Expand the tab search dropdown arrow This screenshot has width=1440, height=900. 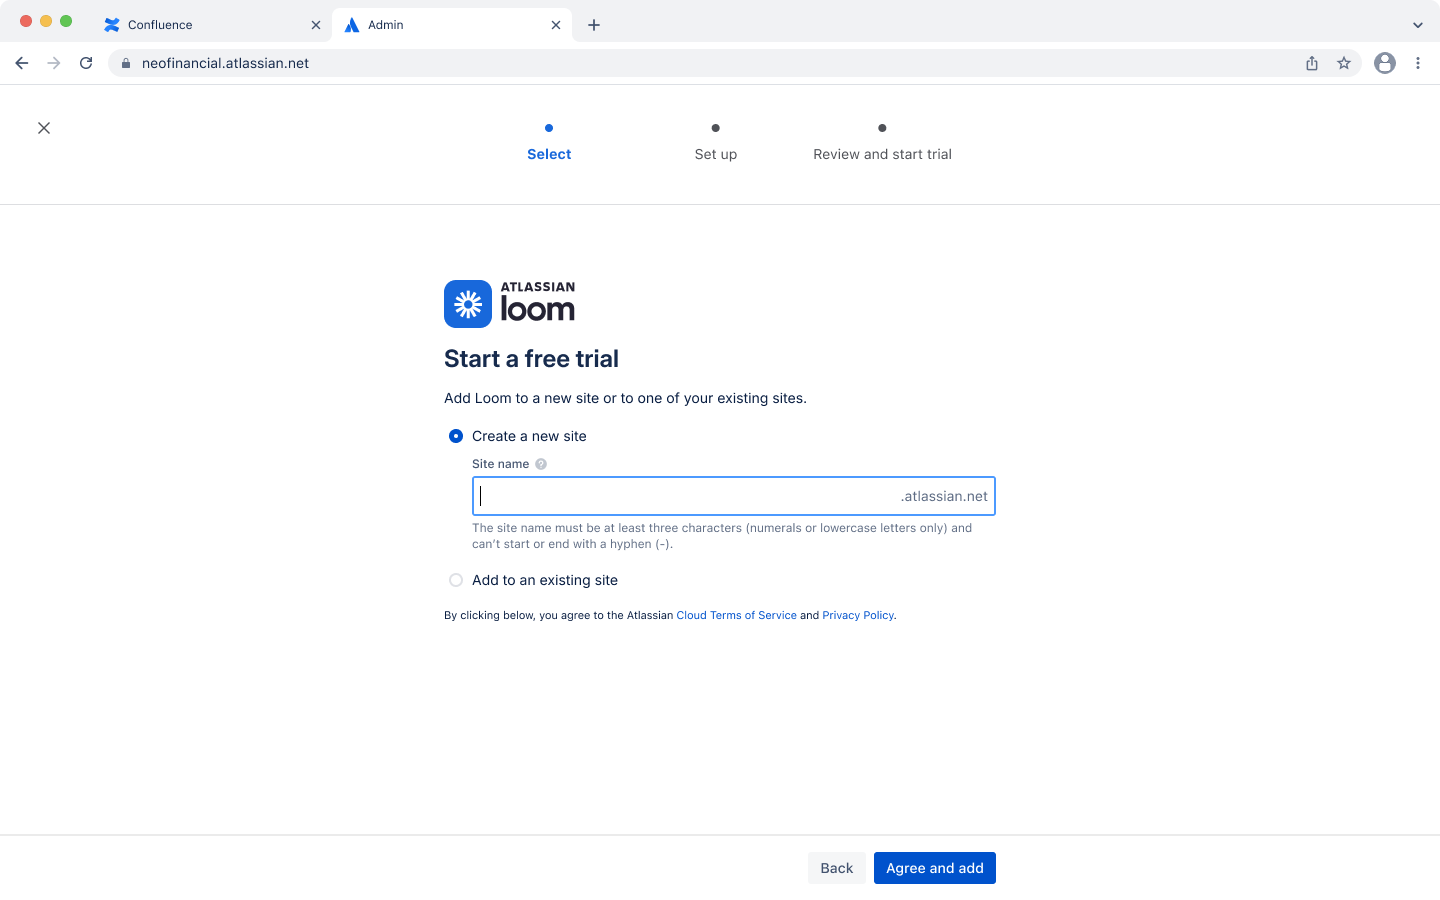[x=1418, y=25]
